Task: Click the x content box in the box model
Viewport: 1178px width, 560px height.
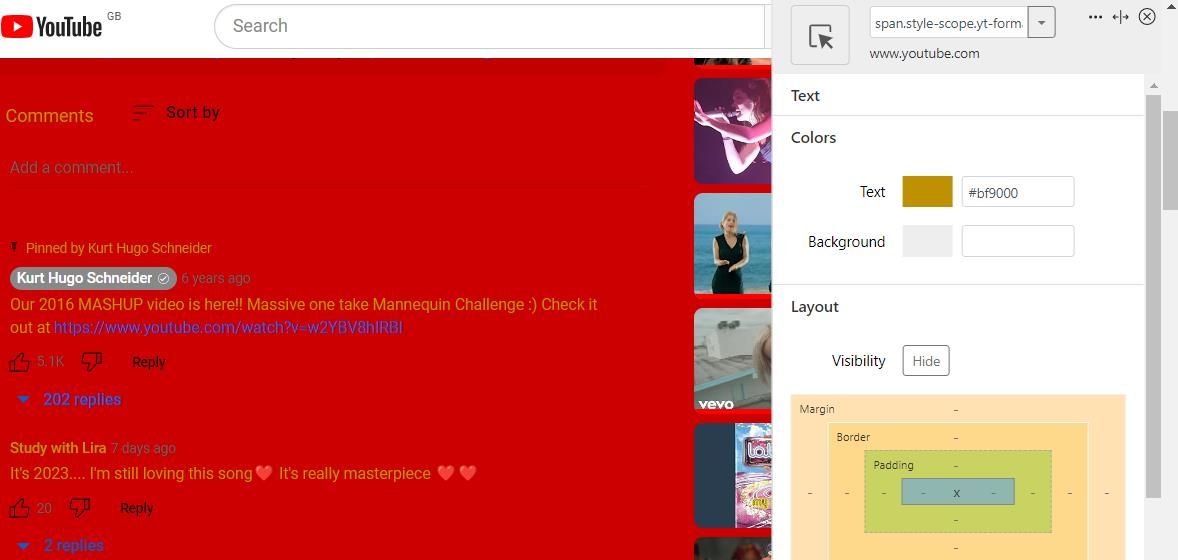Action: point(957,492)
